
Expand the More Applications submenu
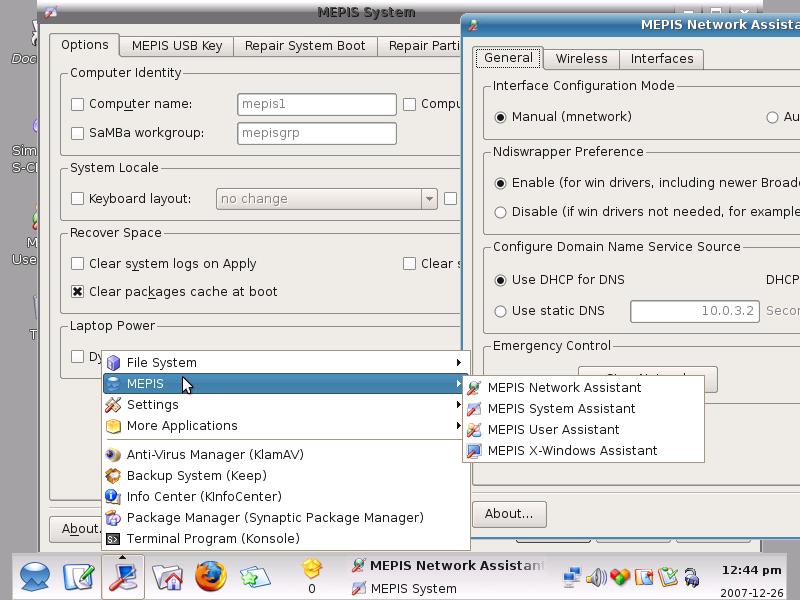286,426
